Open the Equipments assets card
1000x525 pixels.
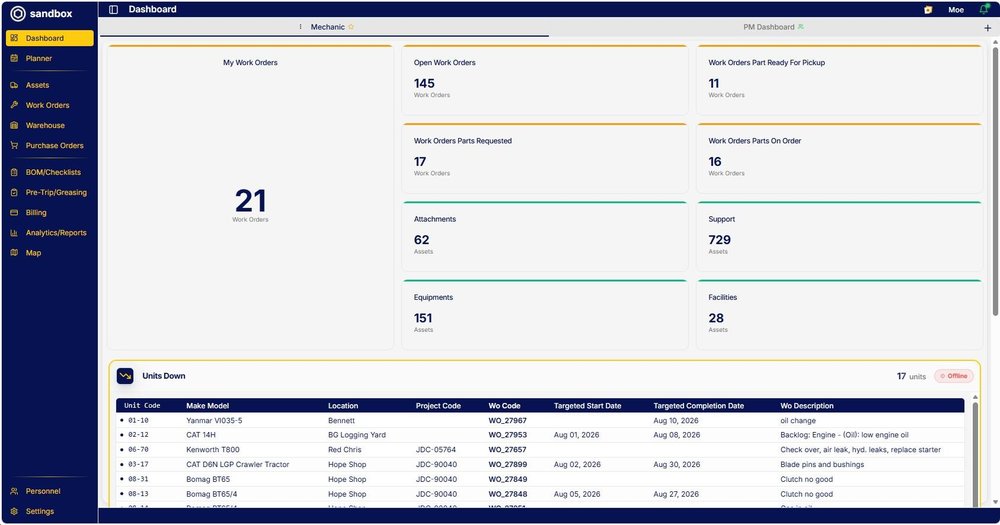click(x=545, y=315)
